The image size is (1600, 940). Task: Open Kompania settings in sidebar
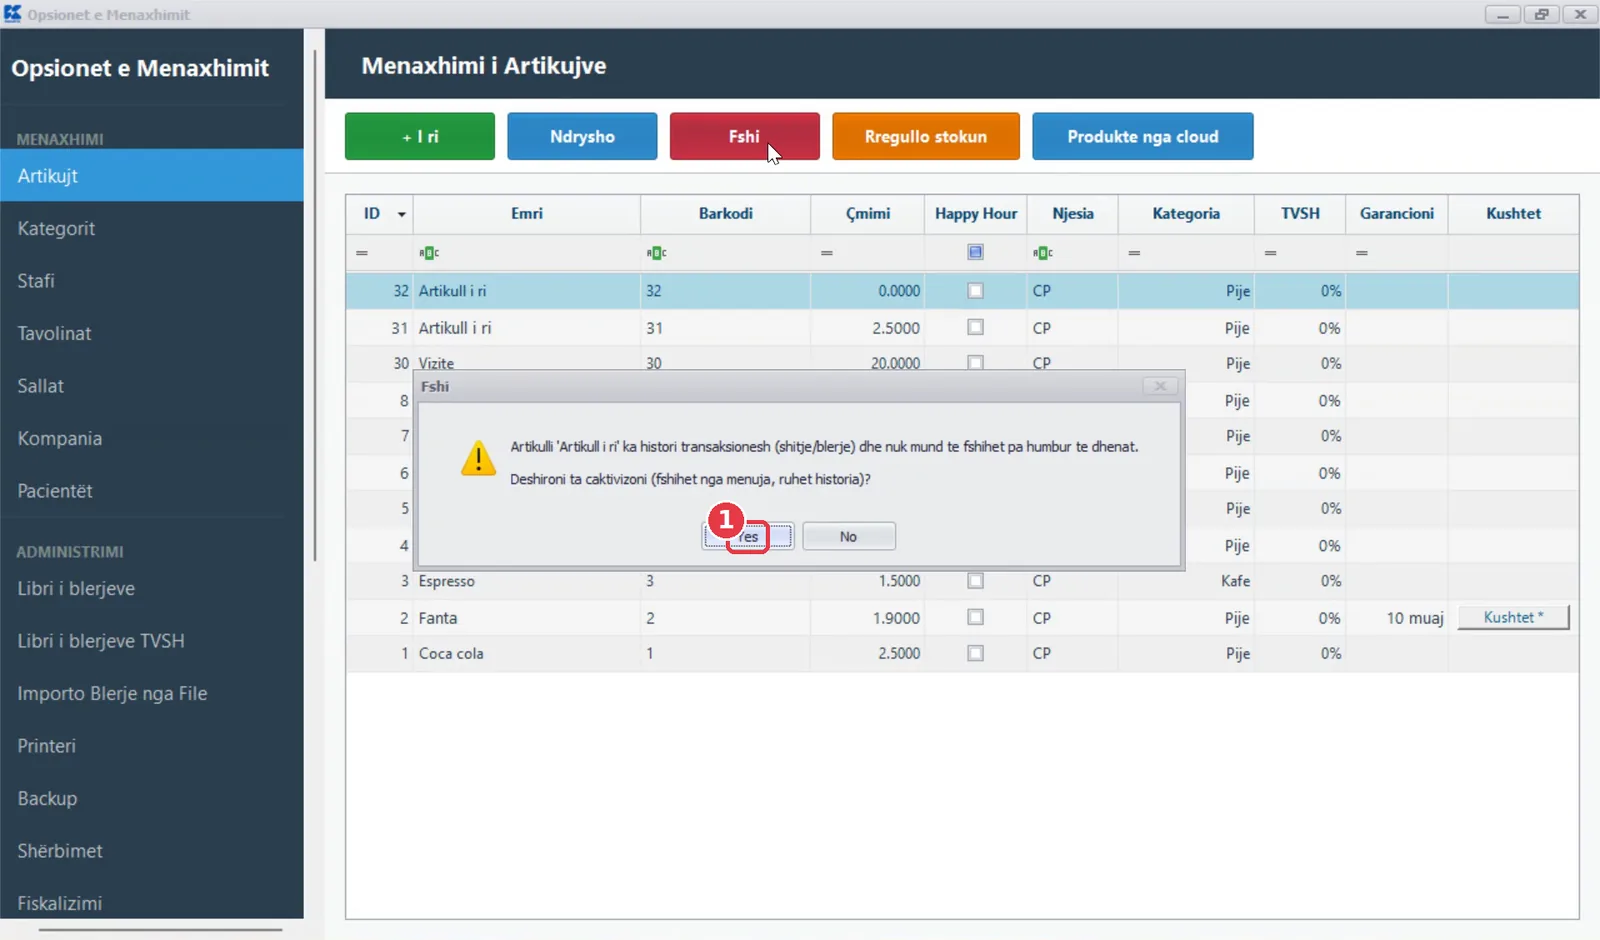pyautogui.click(x=152, y=438)
